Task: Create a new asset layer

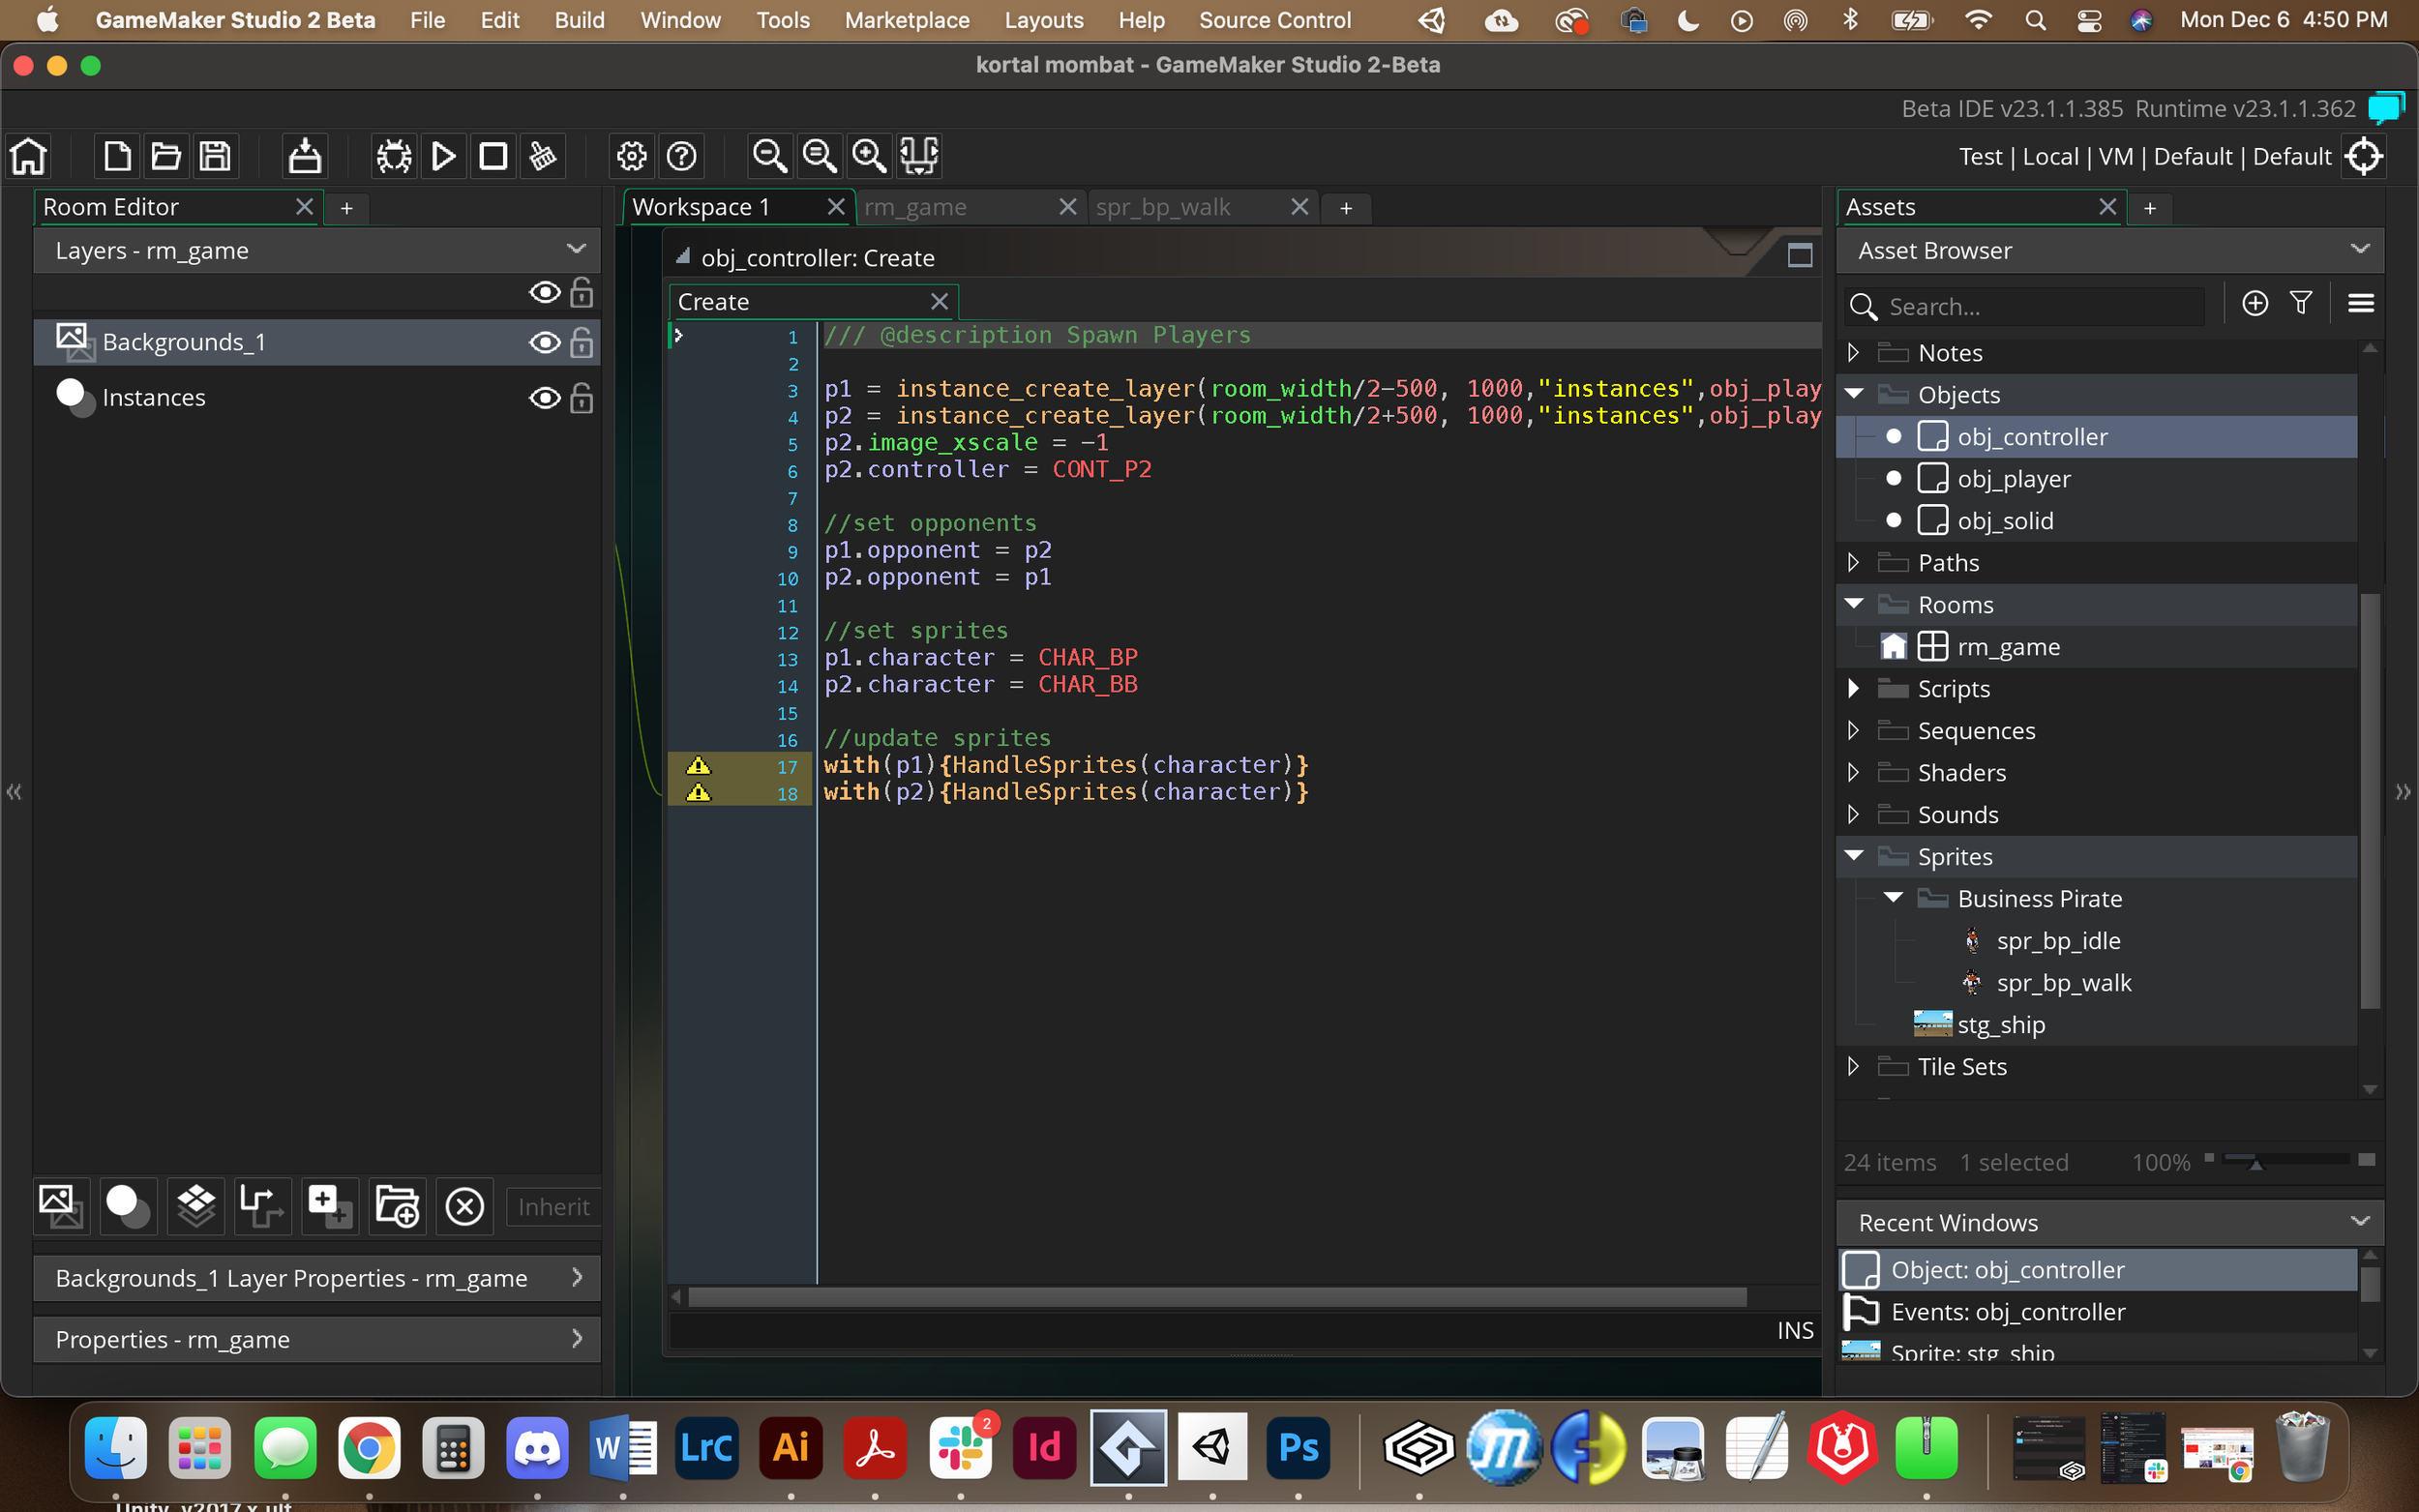Action: 330,1206
